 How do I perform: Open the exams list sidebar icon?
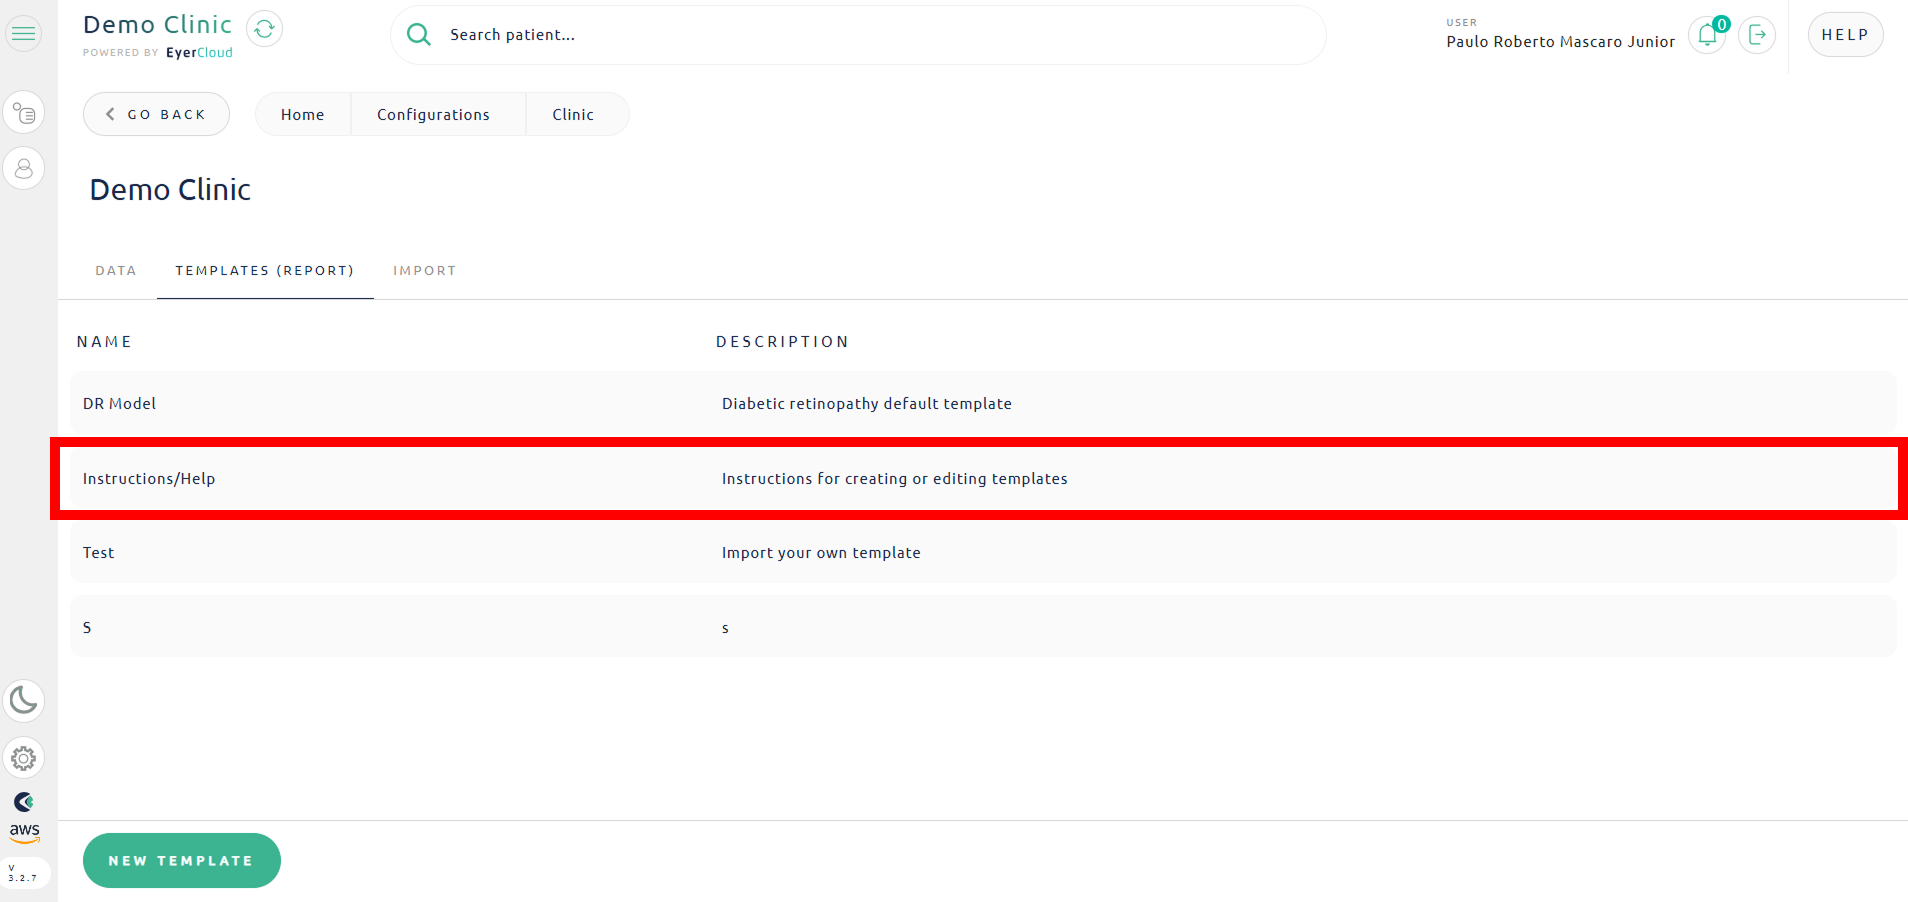(x=24, y=113)
